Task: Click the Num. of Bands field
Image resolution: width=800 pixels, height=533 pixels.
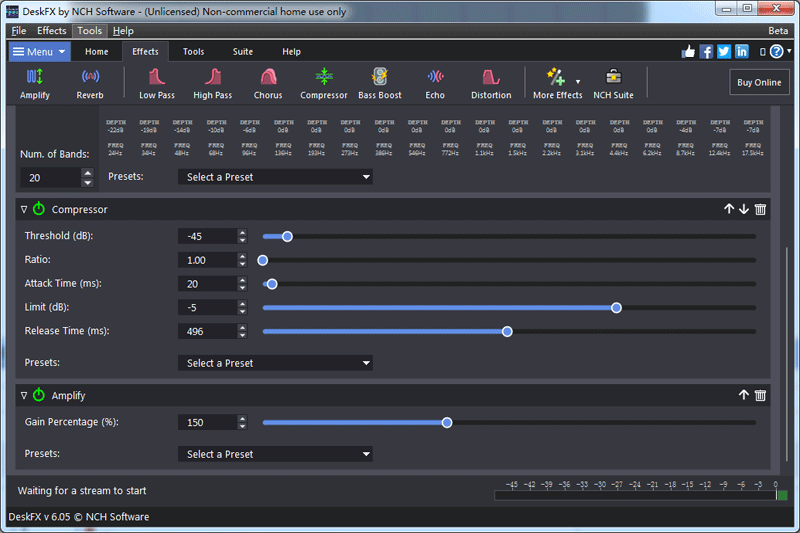Action: pyautogui.click(x=51, y=178)
